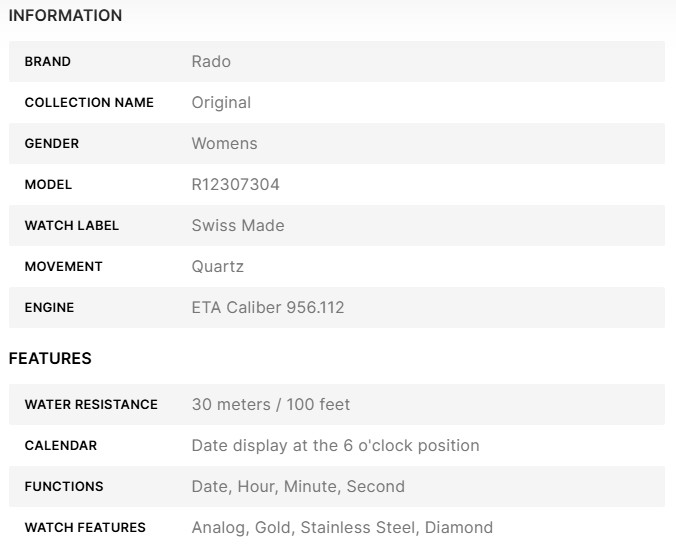Click the Original collection name value
The height and width of the screenshot is (558, 676).
pyautogui.click(x=221, y=103)
